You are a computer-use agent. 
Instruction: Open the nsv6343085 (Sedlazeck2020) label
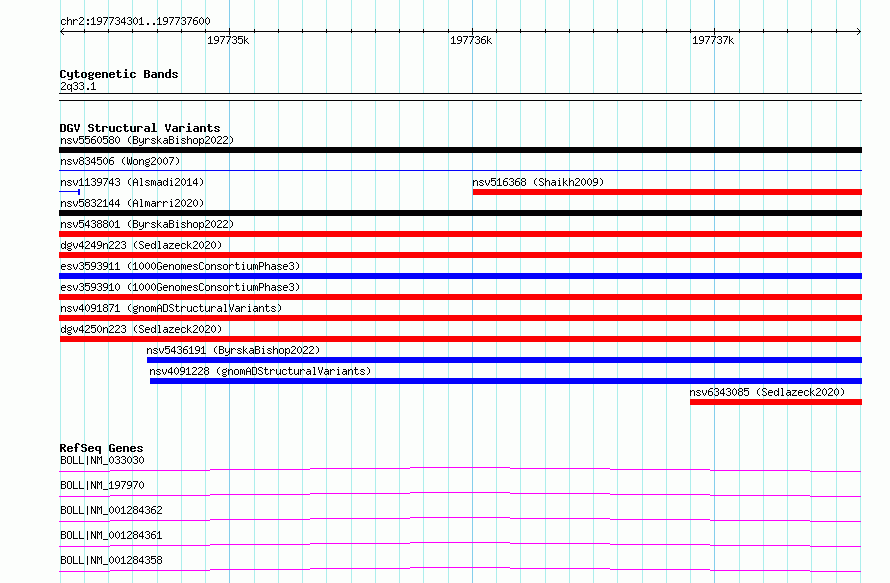[x=767, y=392]
